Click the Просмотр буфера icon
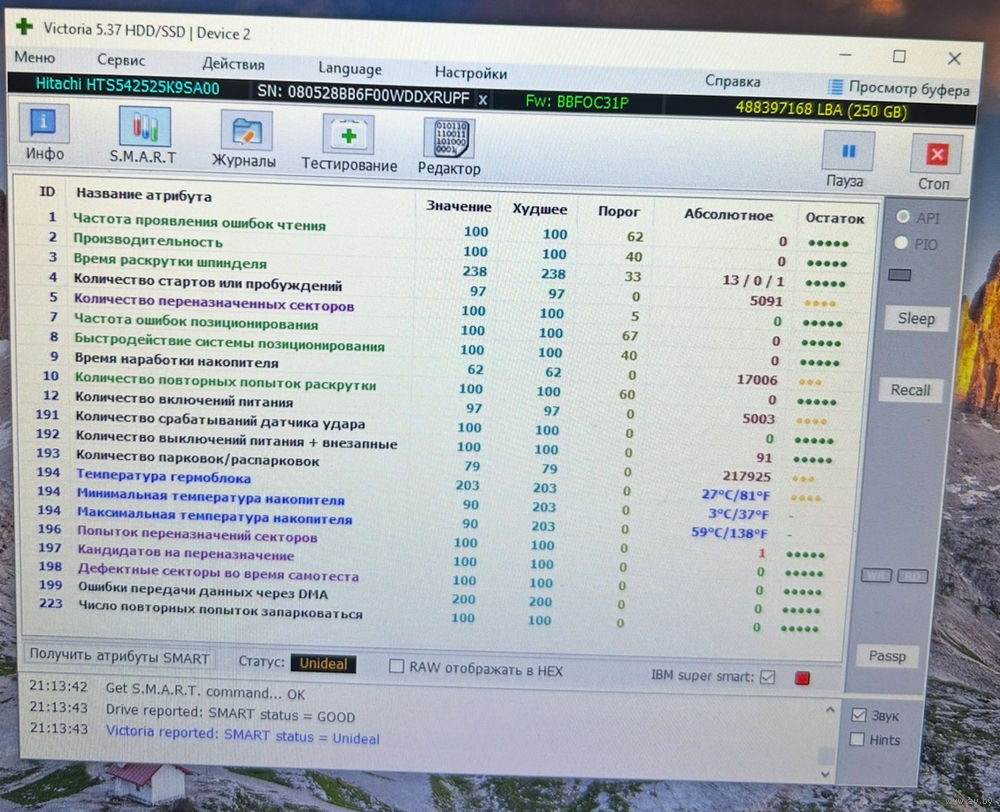This screenshot has width=1000, height=812. (835, 86)
